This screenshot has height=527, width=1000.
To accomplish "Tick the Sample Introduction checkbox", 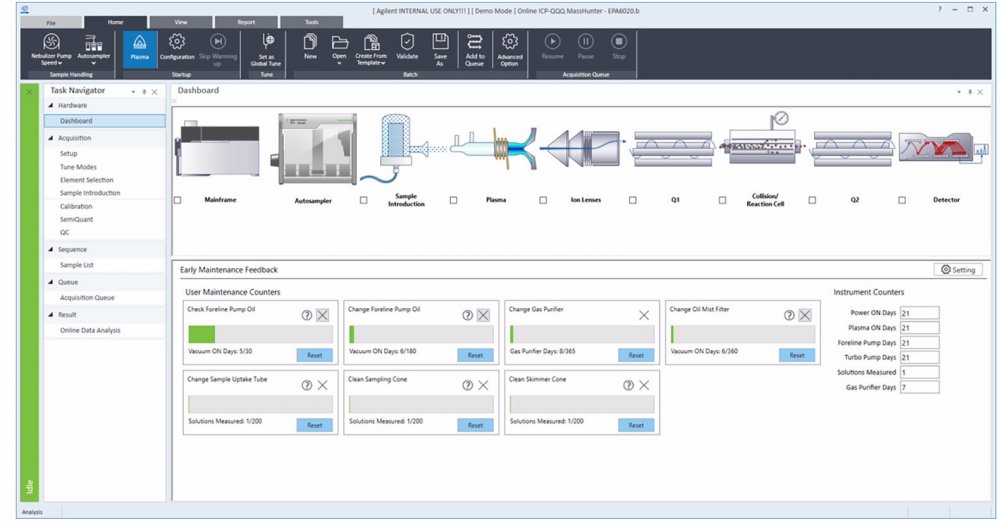I will coord(364,200).
